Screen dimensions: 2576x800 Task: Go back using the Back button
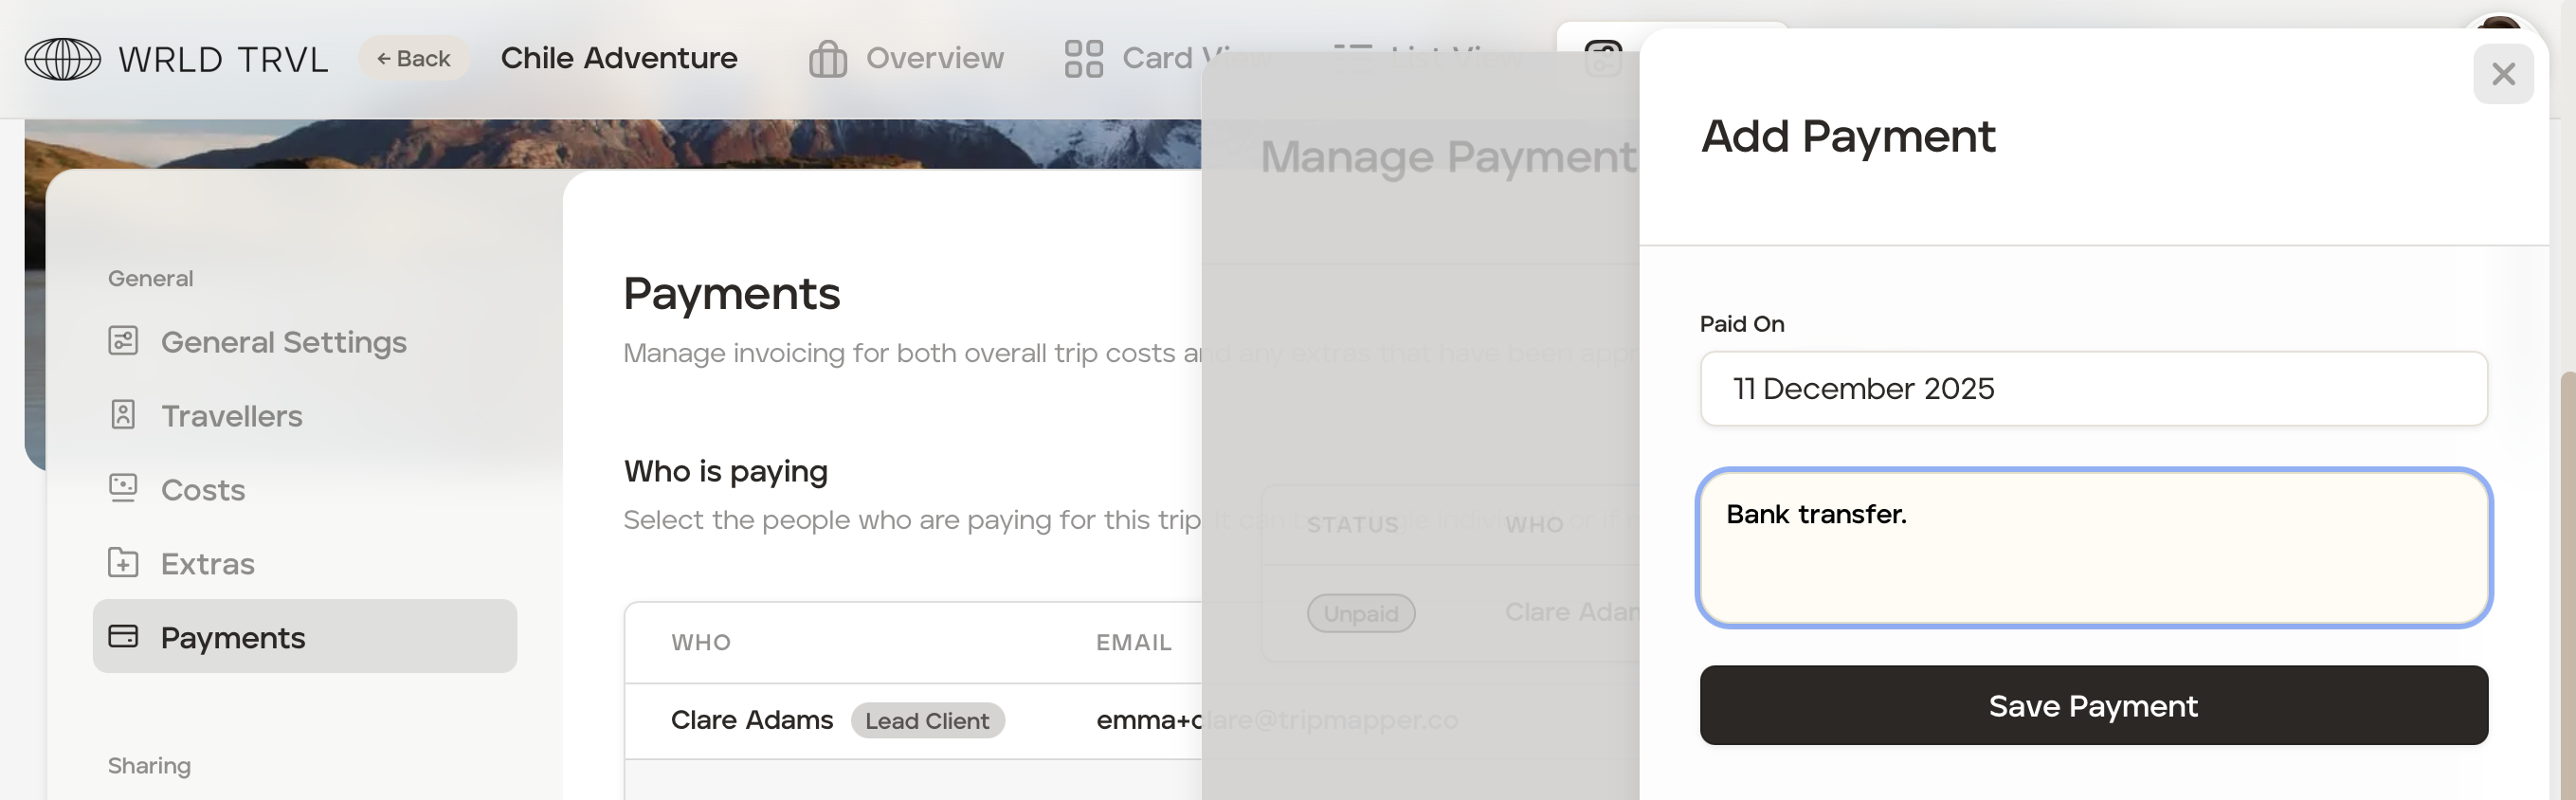pyautogui.click(x=414, y=59)
